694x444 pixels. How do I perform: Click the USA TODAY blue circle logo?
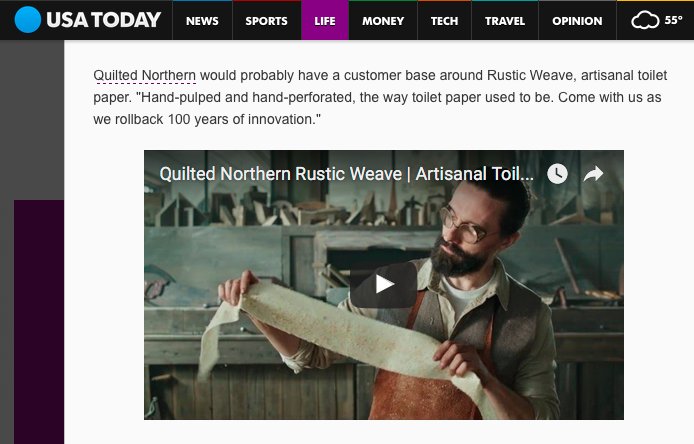click(x=27, y=20)
